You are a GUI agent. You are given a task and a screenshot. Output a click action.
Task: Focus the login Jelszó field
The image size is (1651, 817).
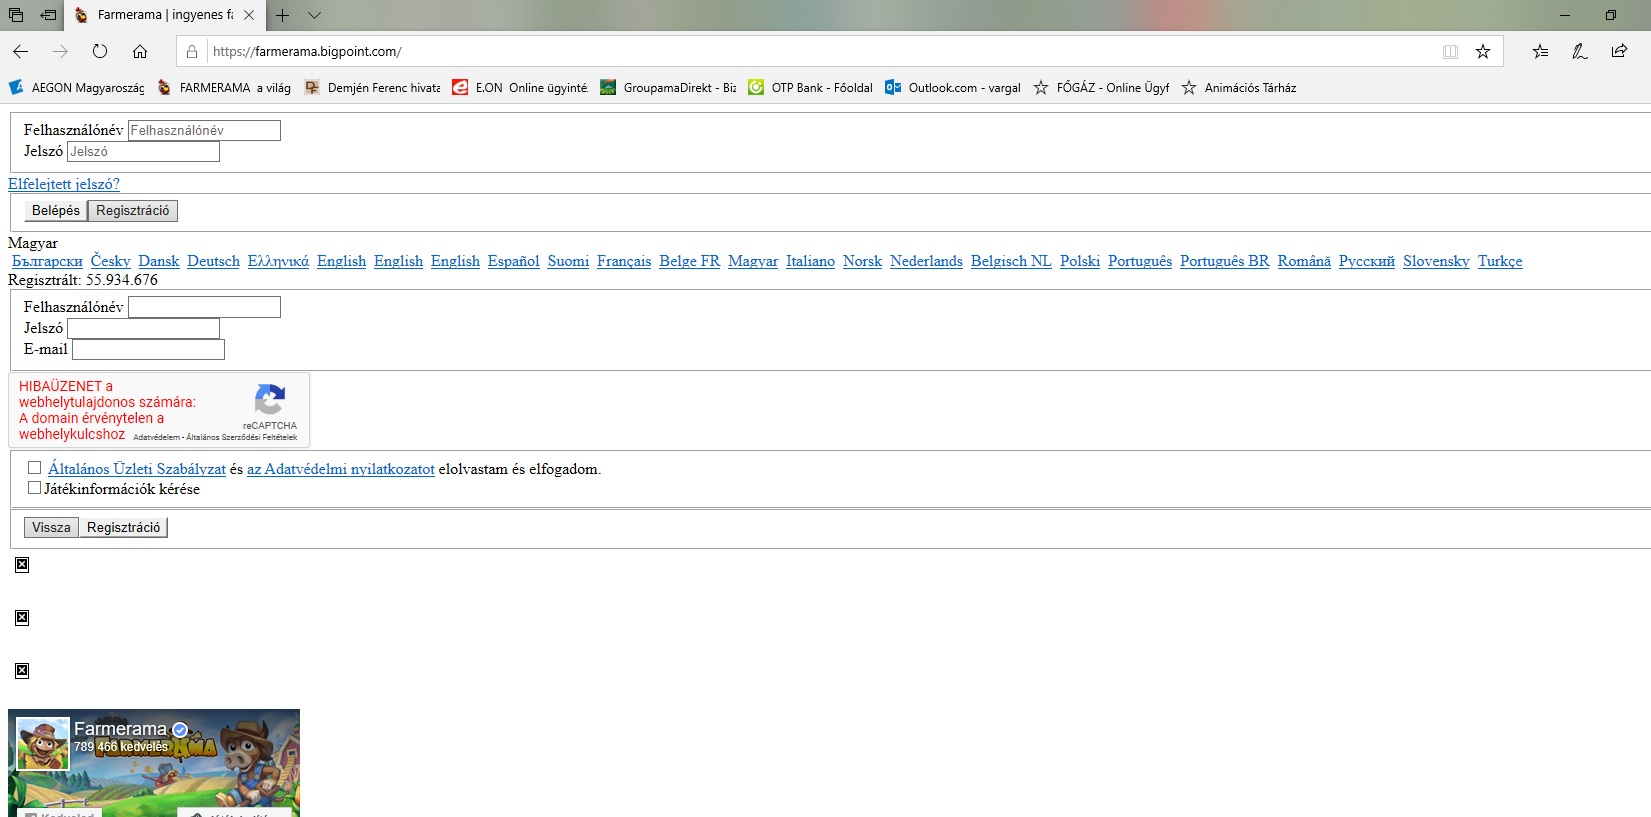click(143, 151)
